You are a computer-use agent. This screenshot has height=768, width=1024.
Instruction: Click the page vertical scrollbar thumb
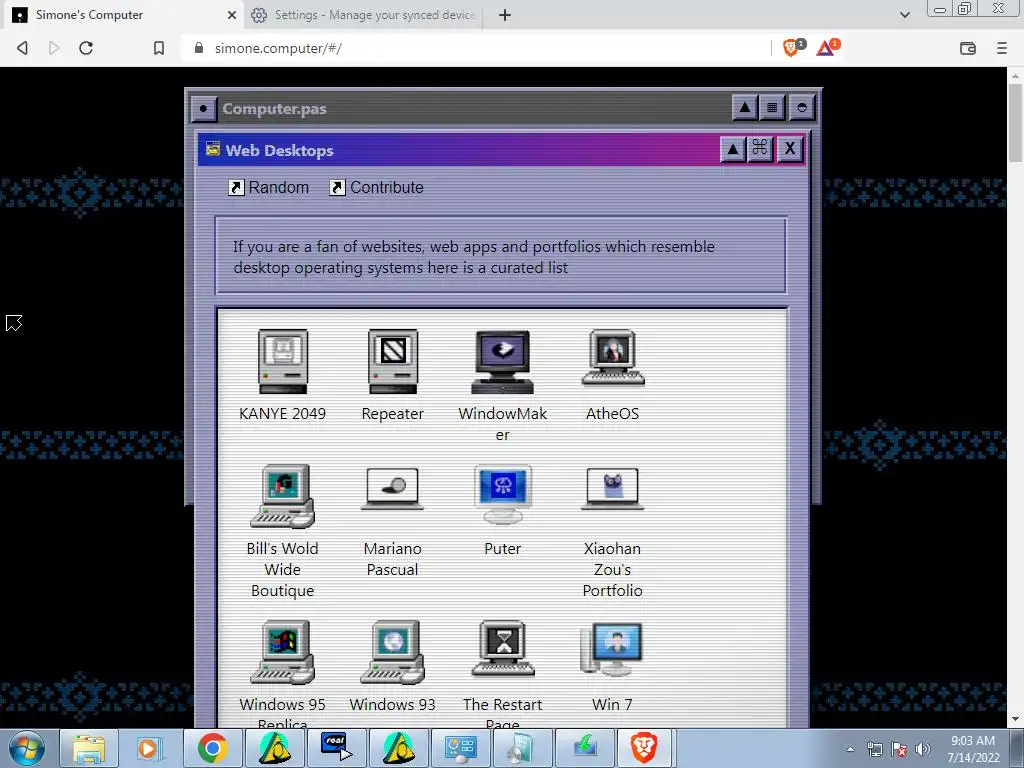coord(1016,122)
